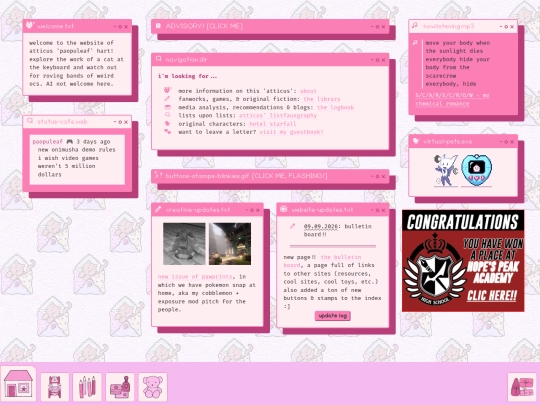Click the cat icon beside 'more information'

coord(168,91)
